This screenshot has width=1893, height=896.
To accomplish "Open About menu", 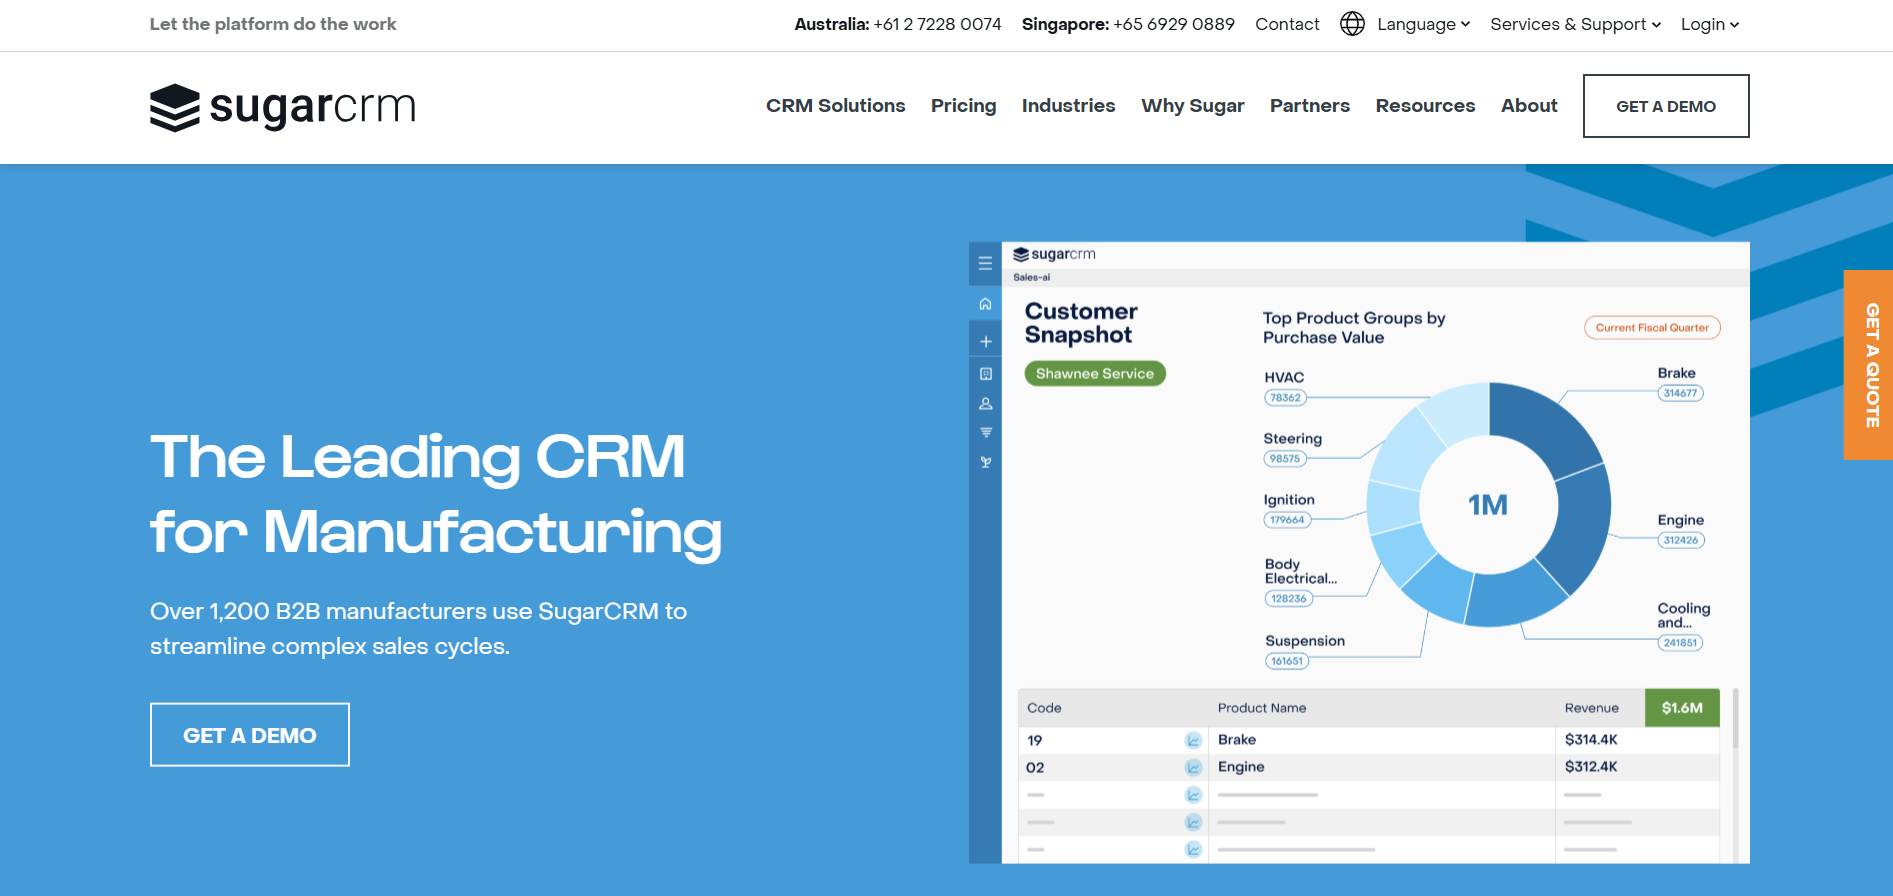I will click(1529, 106).
